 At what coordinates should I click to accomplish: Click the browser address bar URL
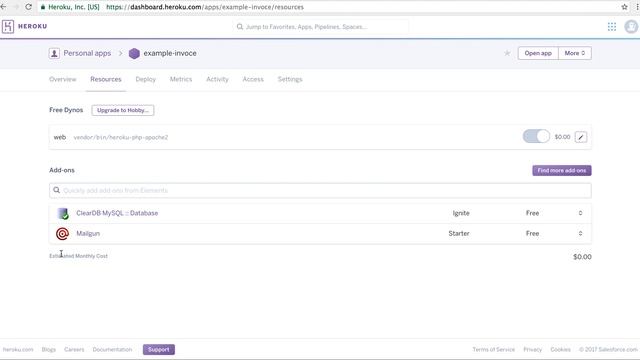tap(204, 7)
